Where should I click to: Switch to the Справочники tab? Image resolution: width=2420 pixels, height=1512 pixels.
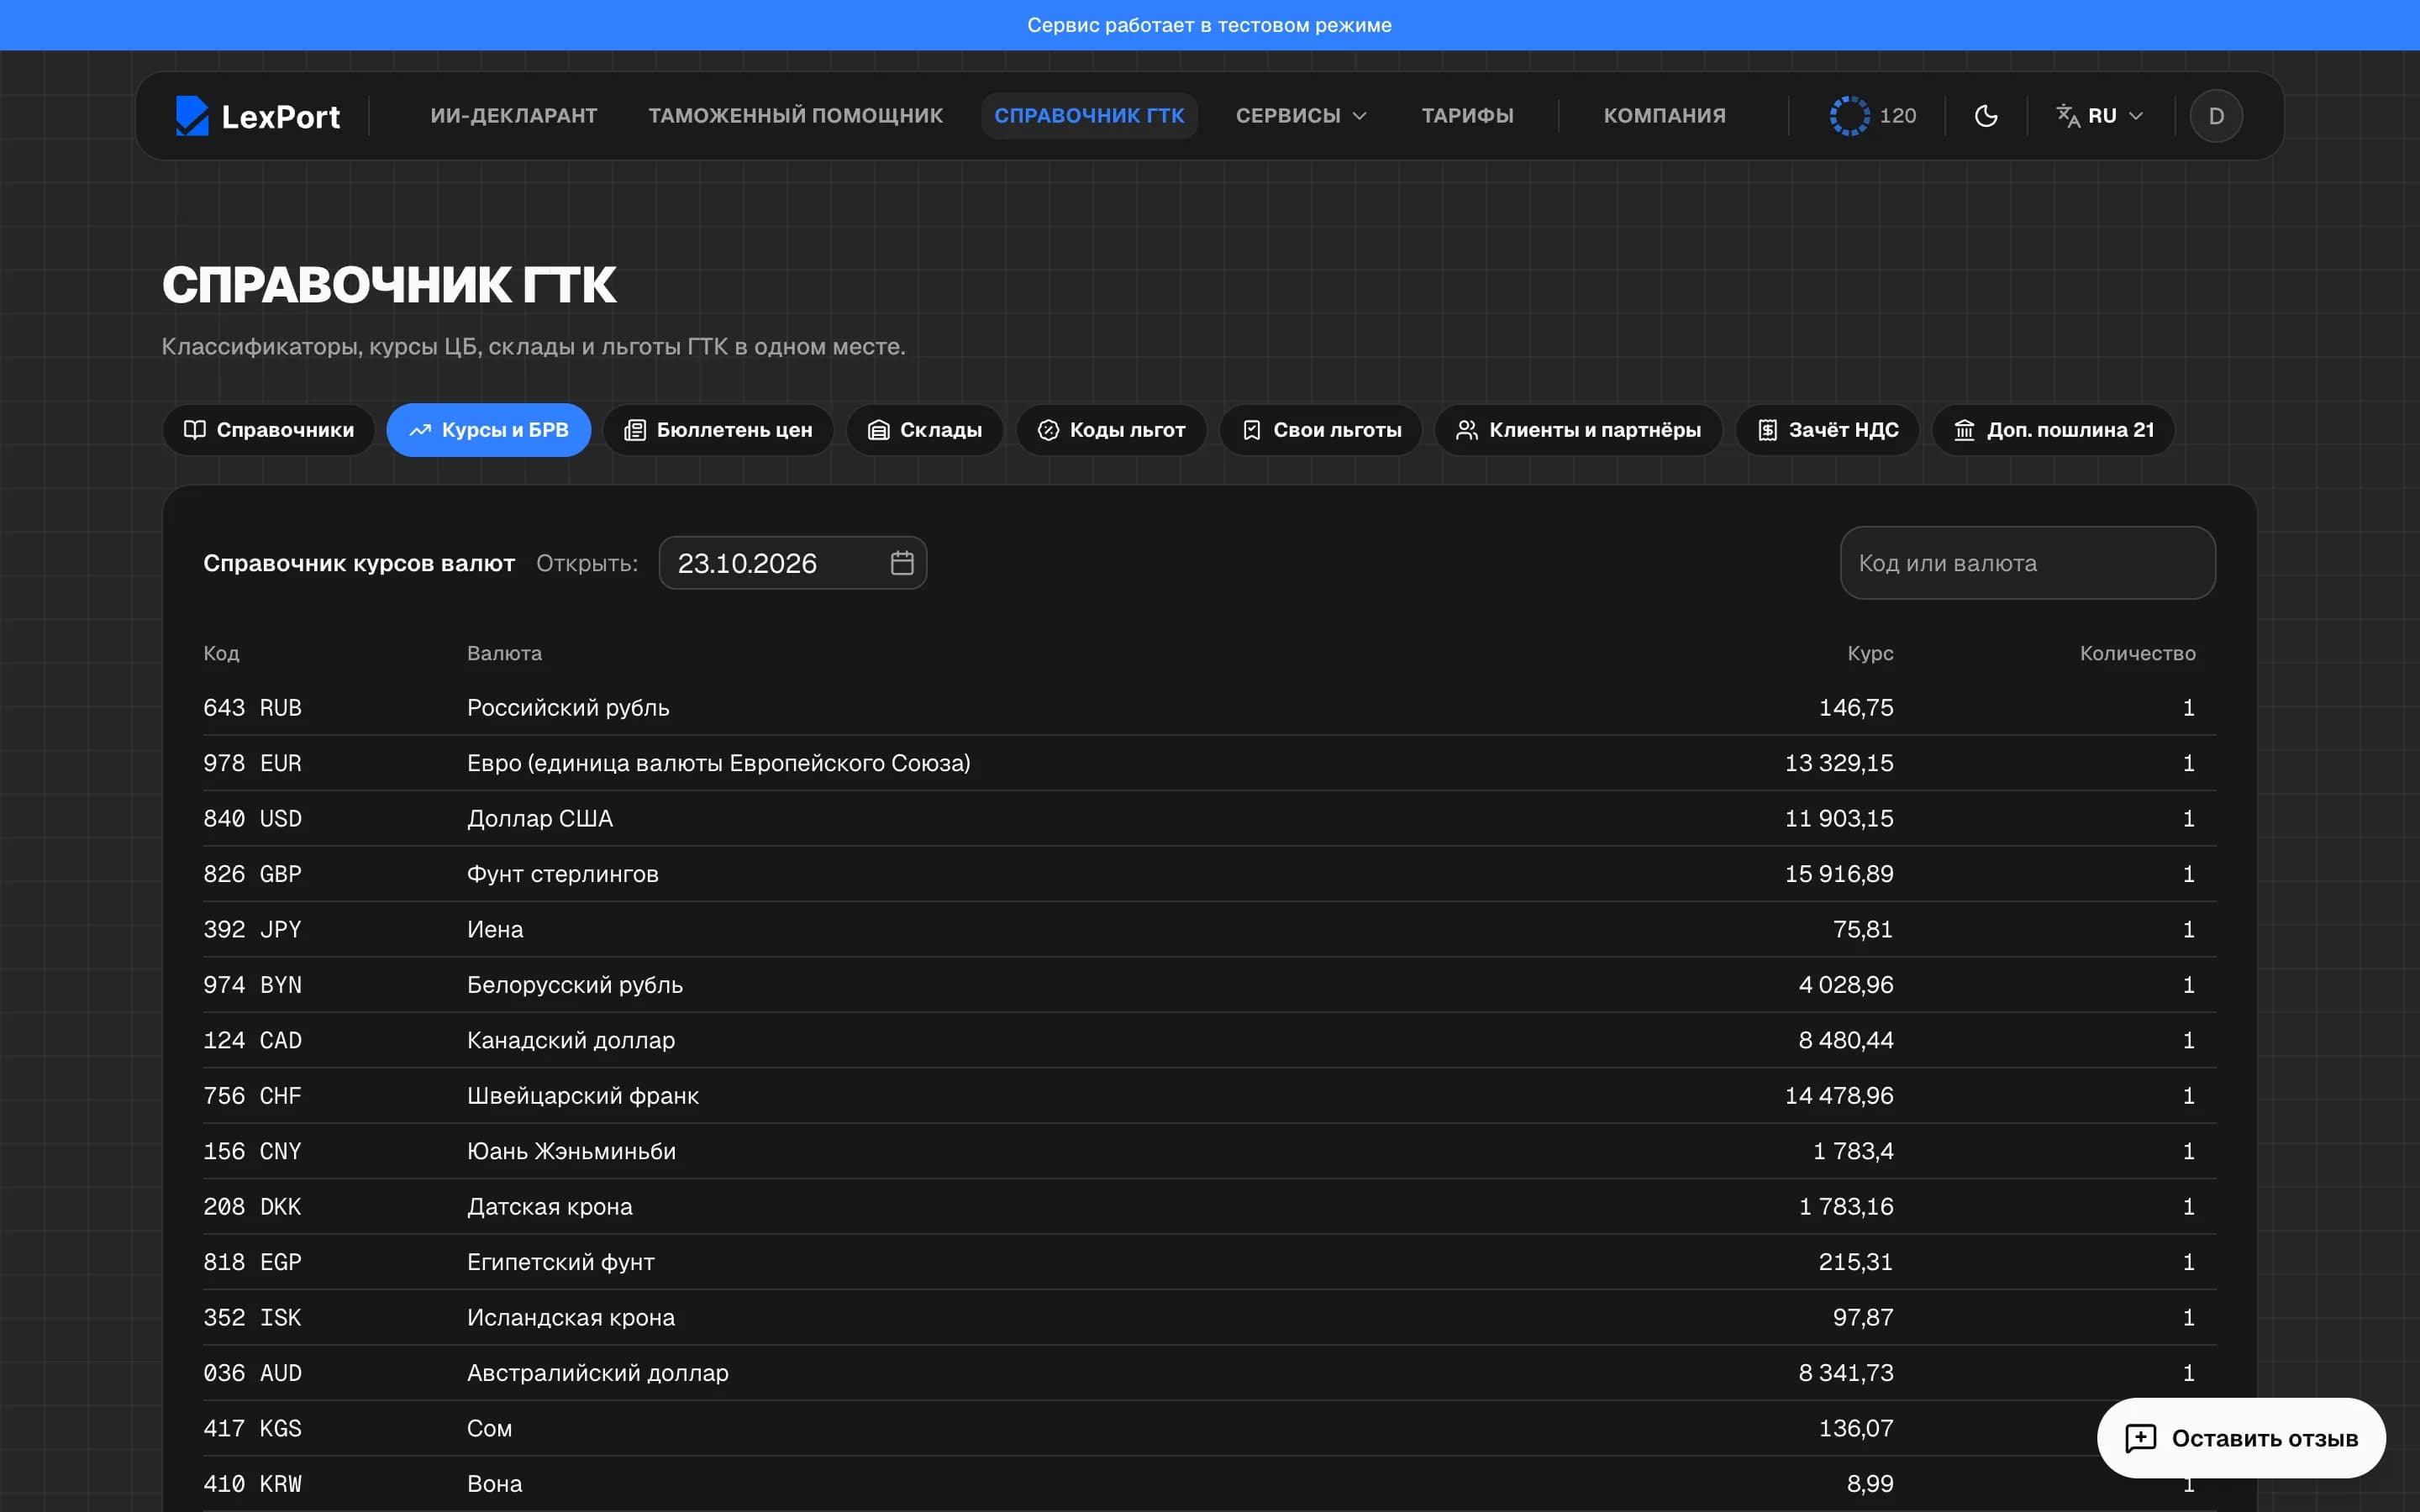pos(269,430)
